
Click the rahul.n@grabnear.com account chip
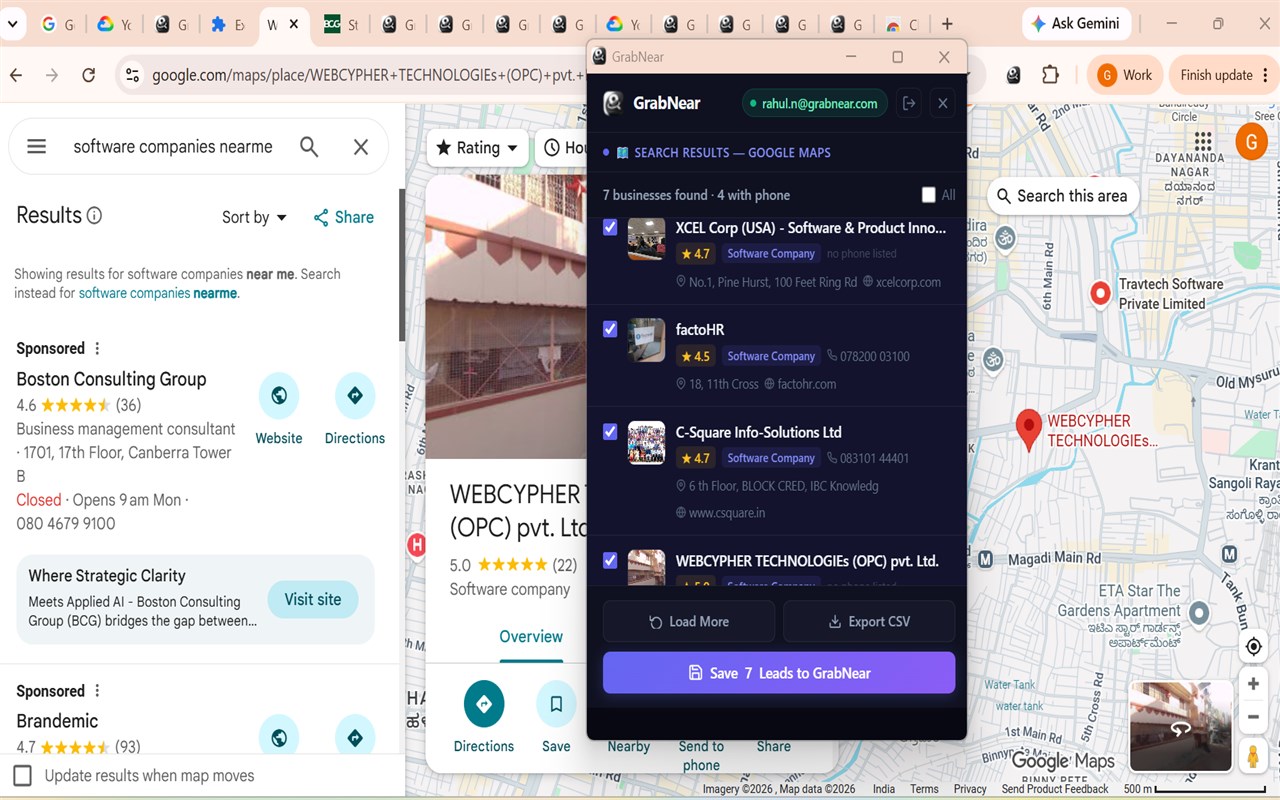click(814, 103)
